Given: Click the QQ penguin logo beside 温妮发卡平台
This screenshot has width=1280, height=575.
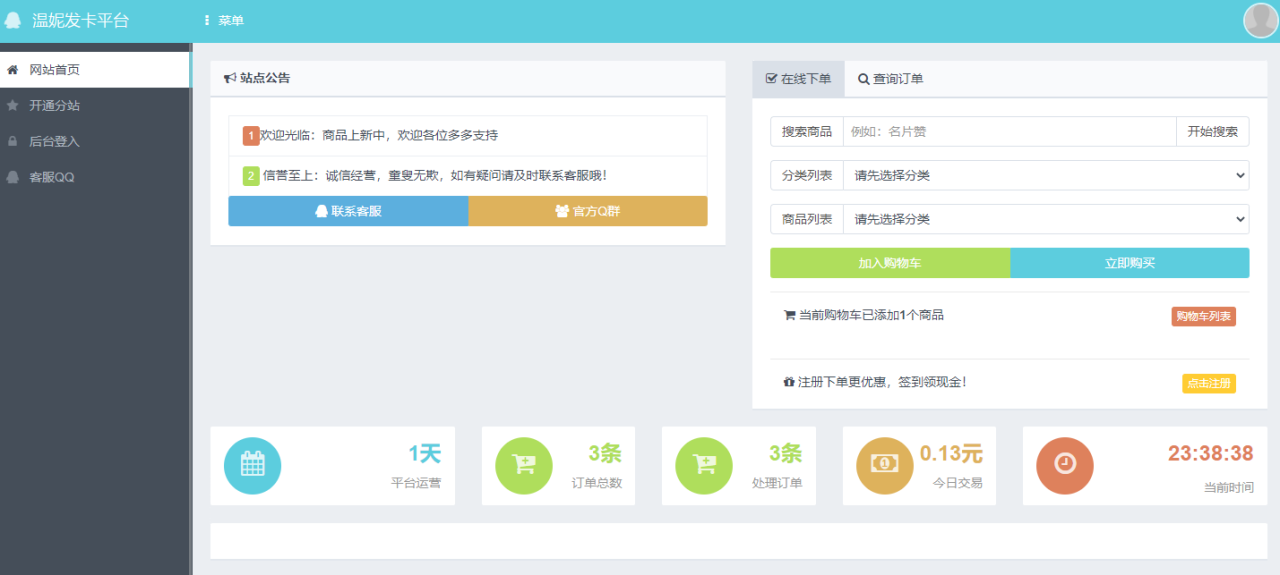Looking at the screenshot, I should (x=13, y=21).
